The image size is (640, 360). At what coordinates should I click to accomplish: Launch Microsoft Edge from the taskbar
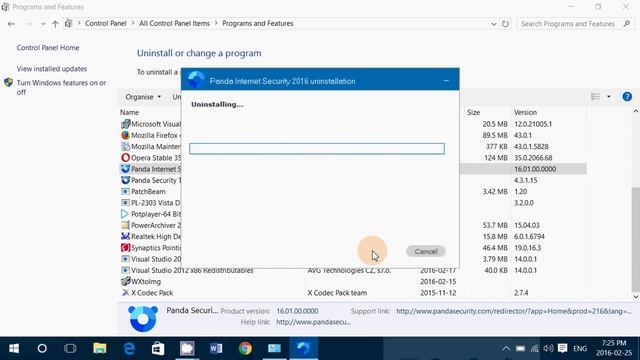pyautogui.click(x=129, y=348)
